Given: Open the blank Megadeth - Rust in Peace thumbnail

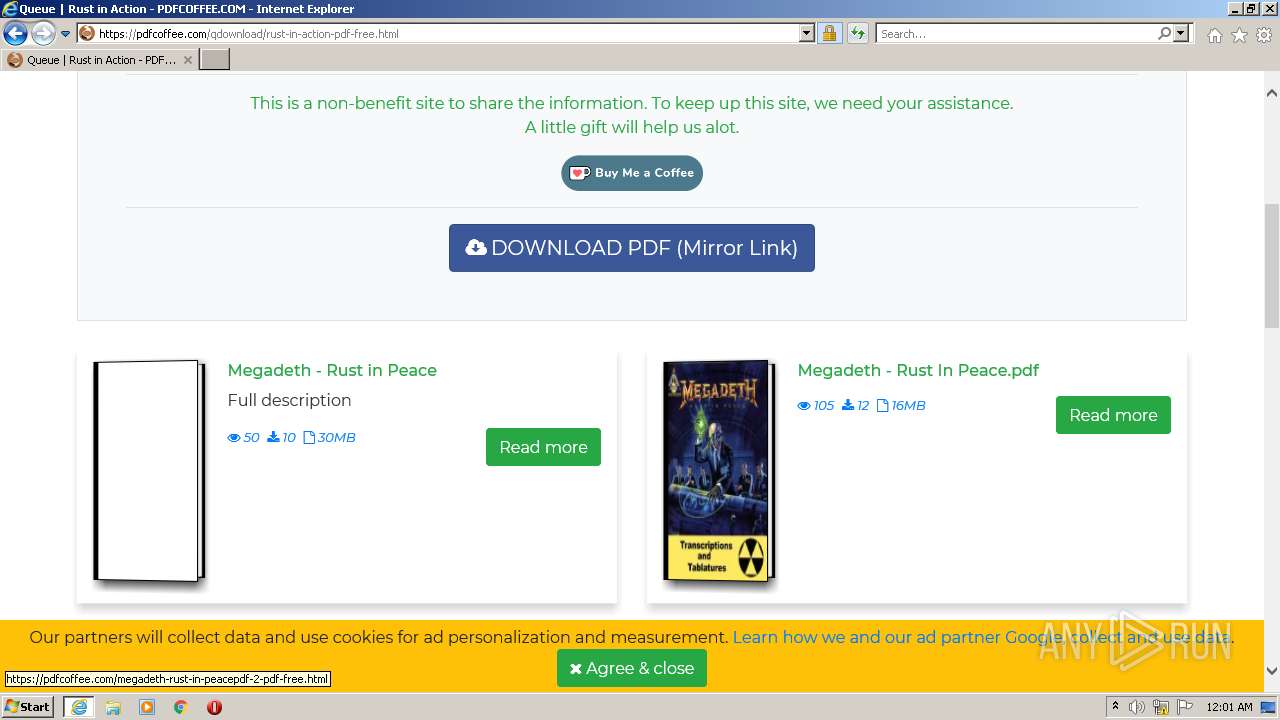Looking at the screenshot, I should pyautogui.click(x=149, y=471).
